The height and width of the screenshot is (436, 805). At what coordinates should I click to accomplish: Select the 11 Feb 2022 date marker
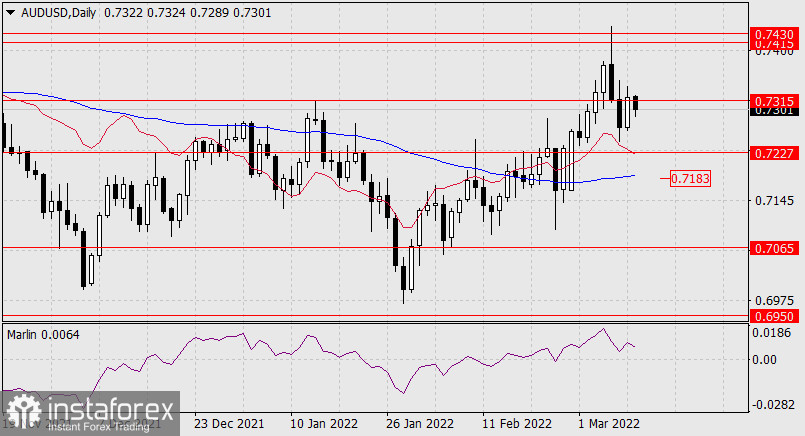tap(515, 425)
